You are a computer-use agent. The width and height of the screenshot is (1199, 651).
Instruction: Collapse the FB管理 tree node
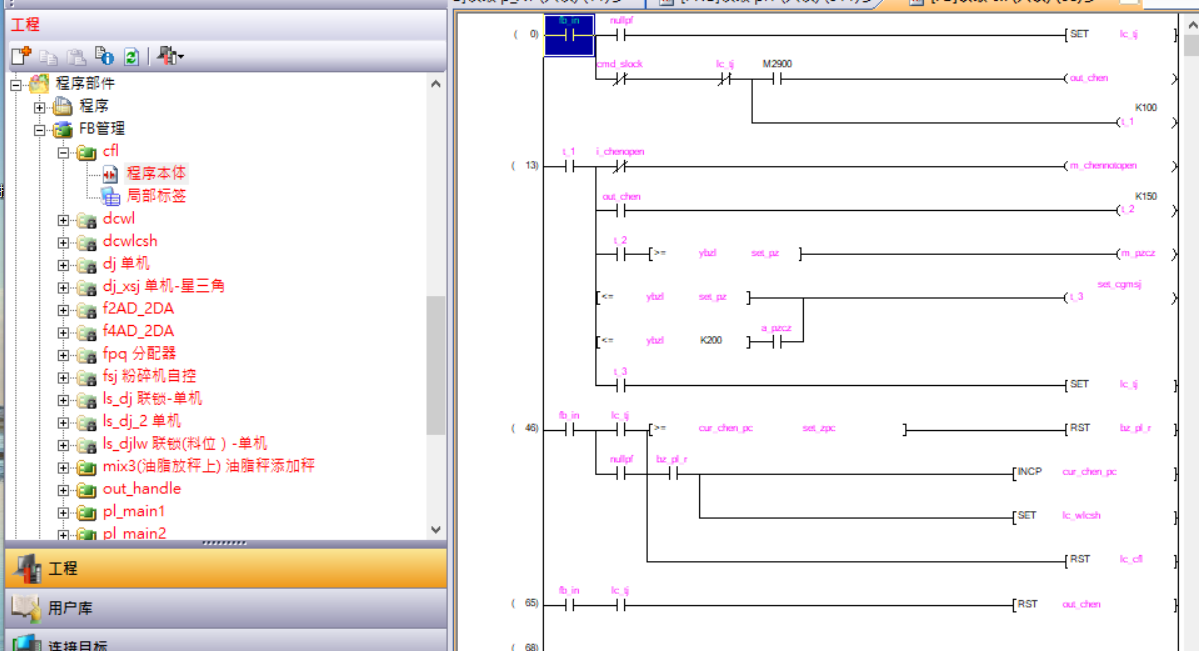[40, 129]
